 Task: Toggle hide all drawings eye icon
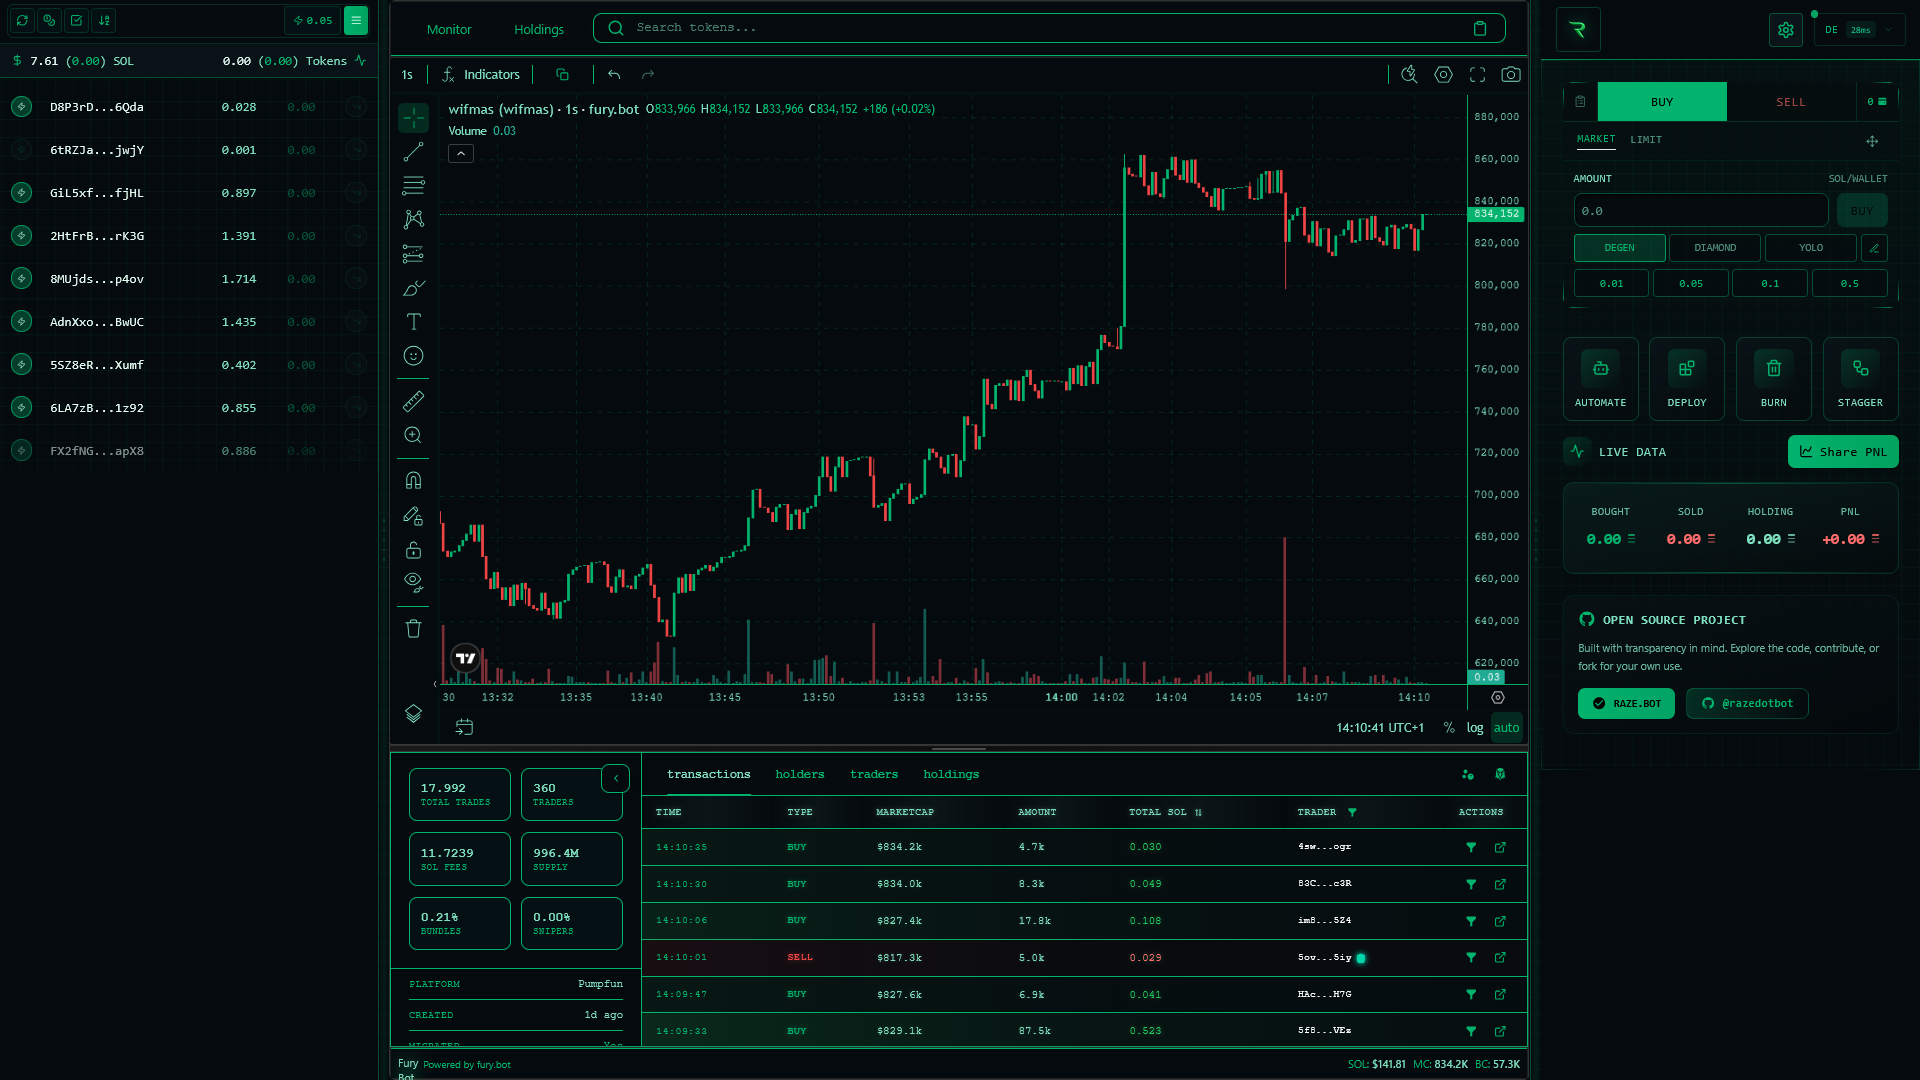pyautogui.click(x=413, y=581)
